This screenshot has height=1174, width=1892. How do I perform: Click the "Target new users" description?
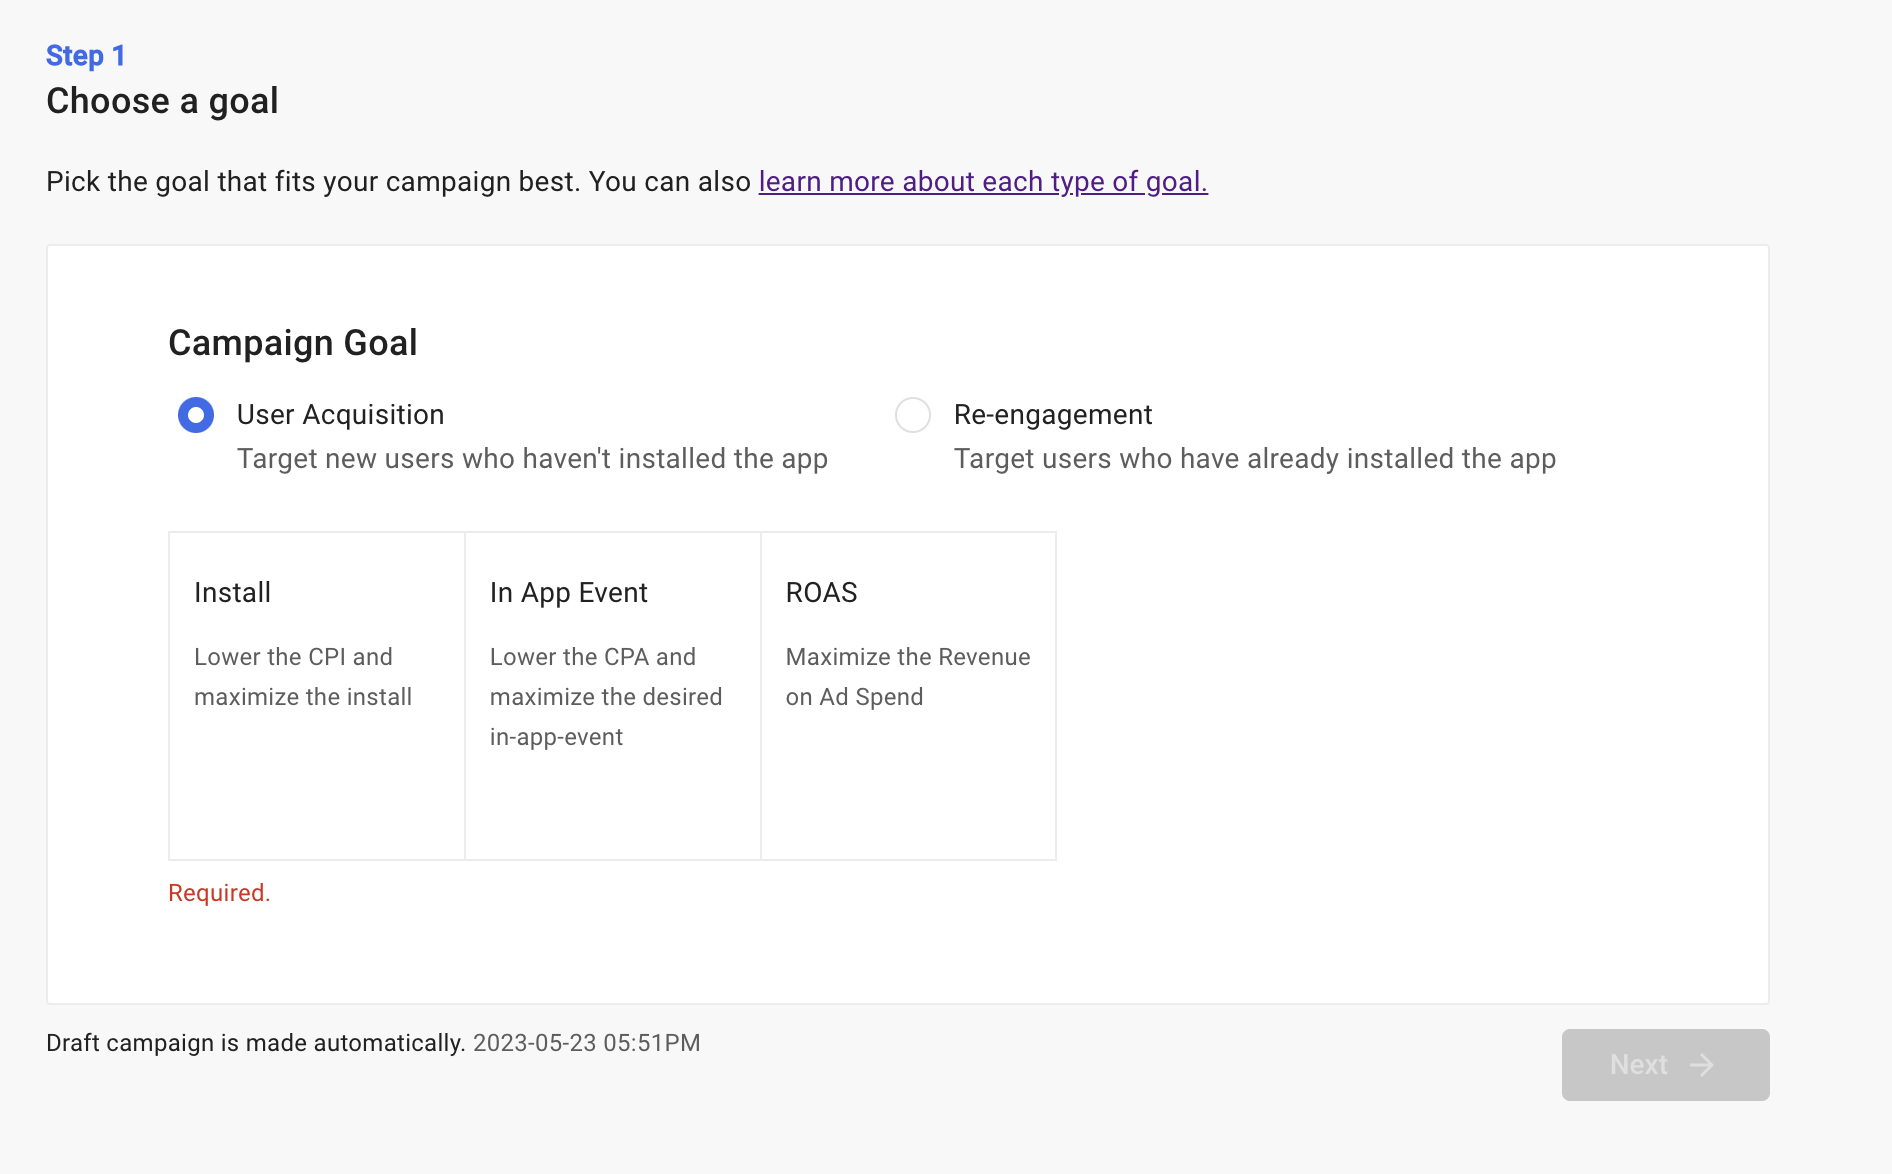point(532,459)
